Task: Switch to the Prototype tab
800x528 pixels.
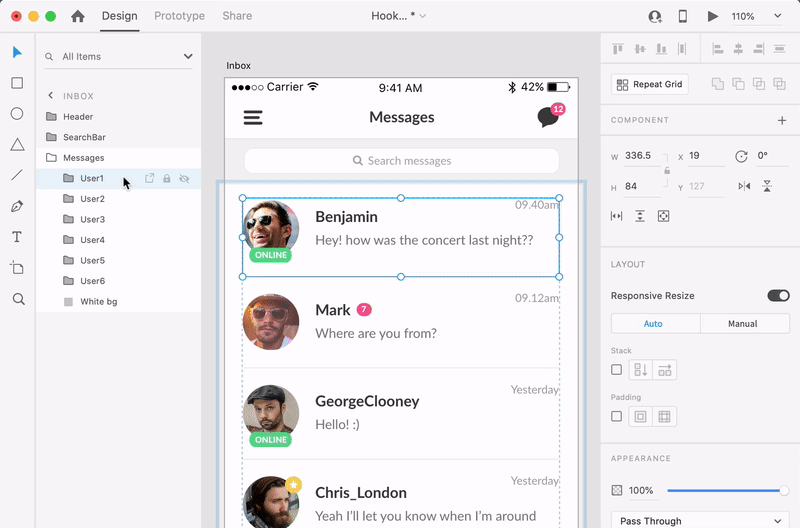Action: [179, 16]
